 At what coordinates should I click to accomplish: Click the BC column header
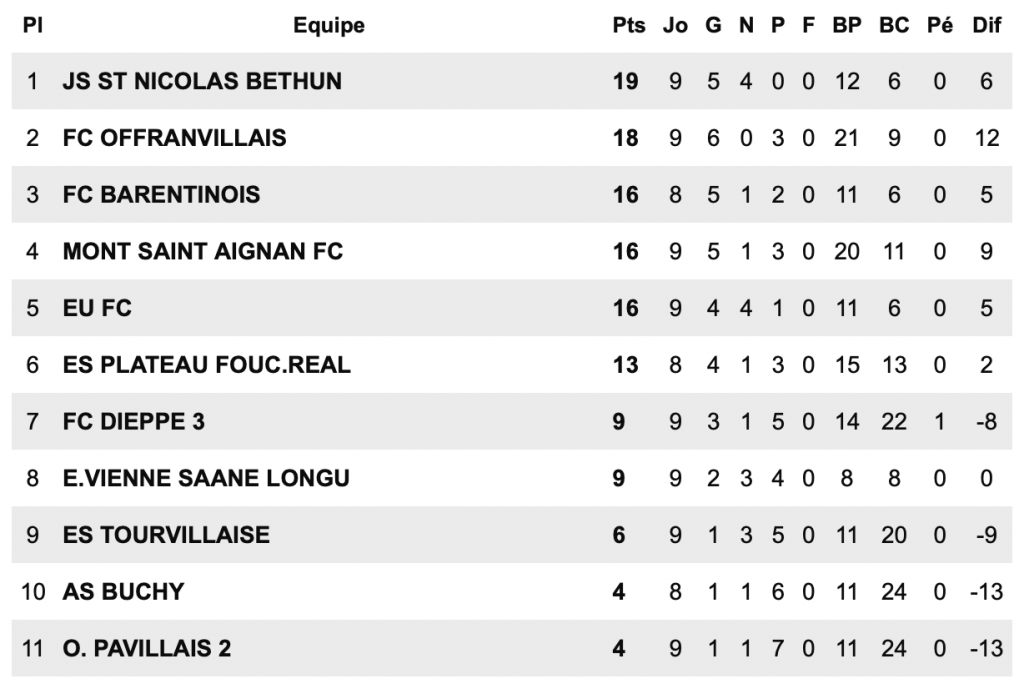click(x=894, y=26)
